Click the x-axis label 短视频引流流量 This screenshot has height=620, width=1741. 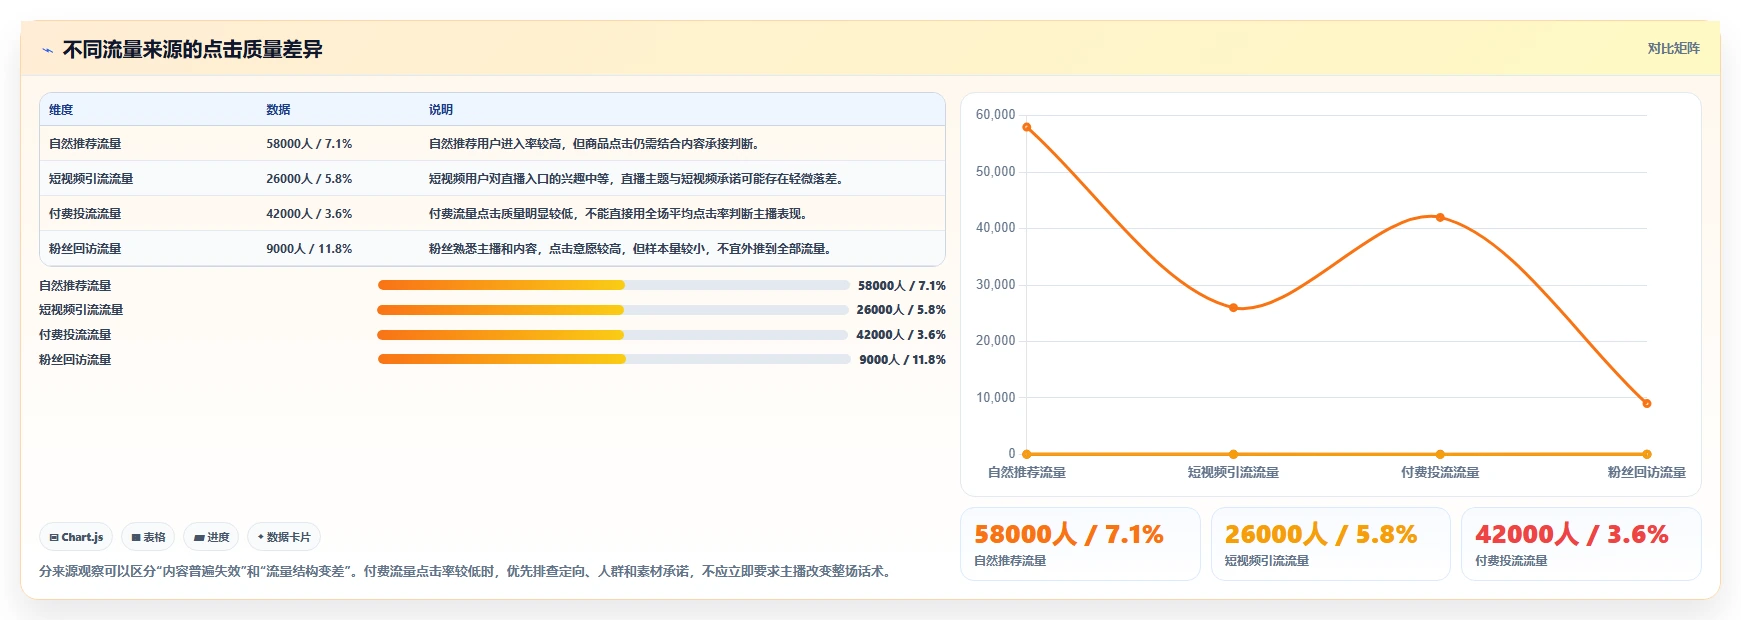pyautogui.click(x=1233, y=472)
